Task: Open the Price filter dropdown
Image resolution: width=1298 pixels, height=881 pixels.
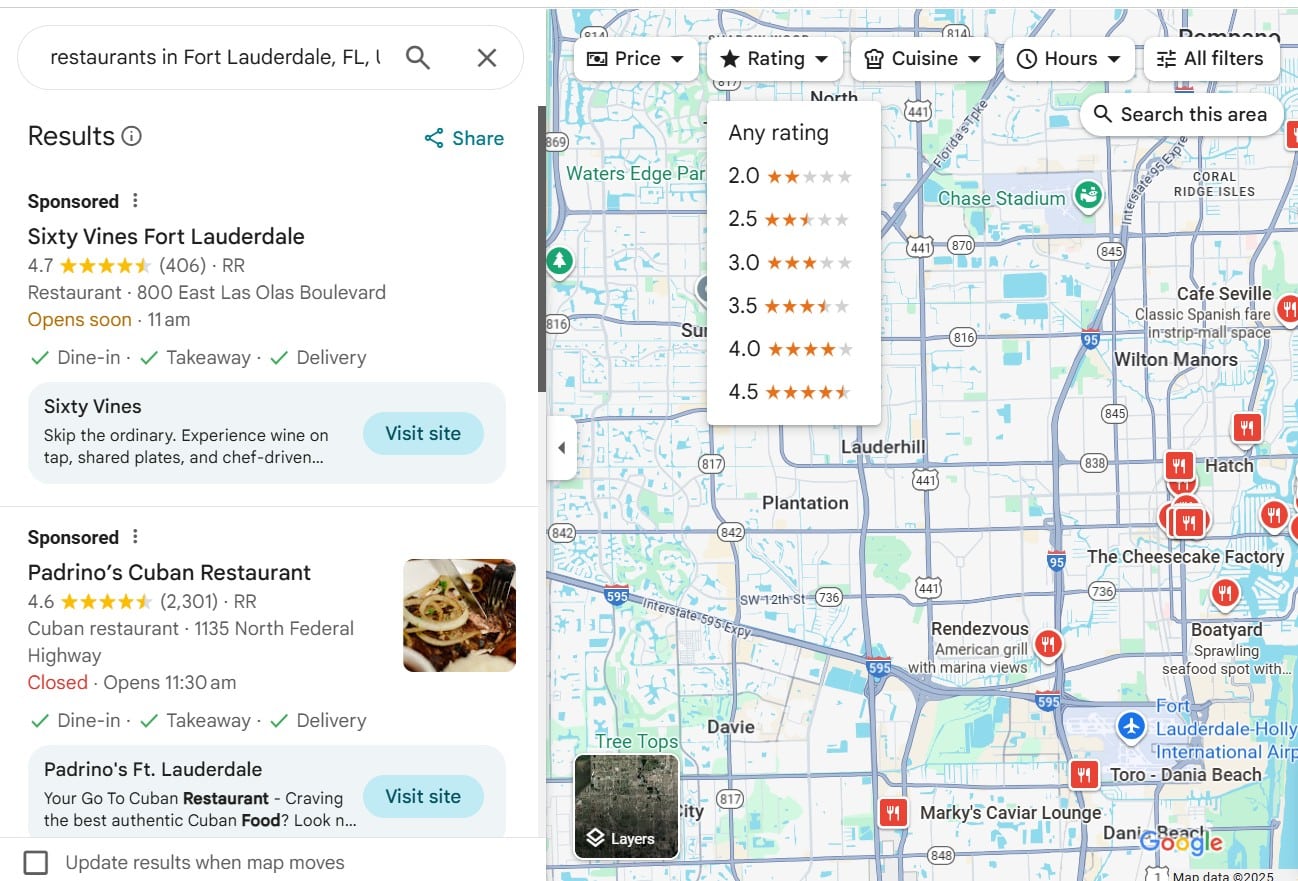Action: pyautogui.click(x=637, y=59)
